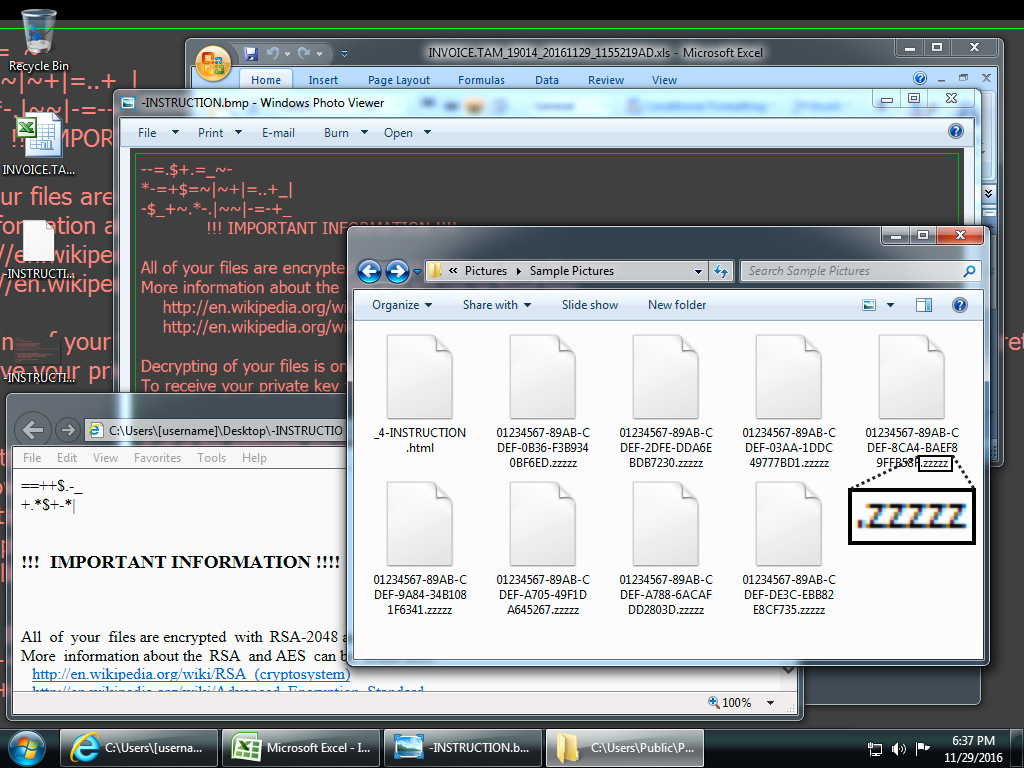The height and width of the screenshot is (768, 1024).
Task: Open the RSA cryptosystem Wikipedia link
Action: 191,674
